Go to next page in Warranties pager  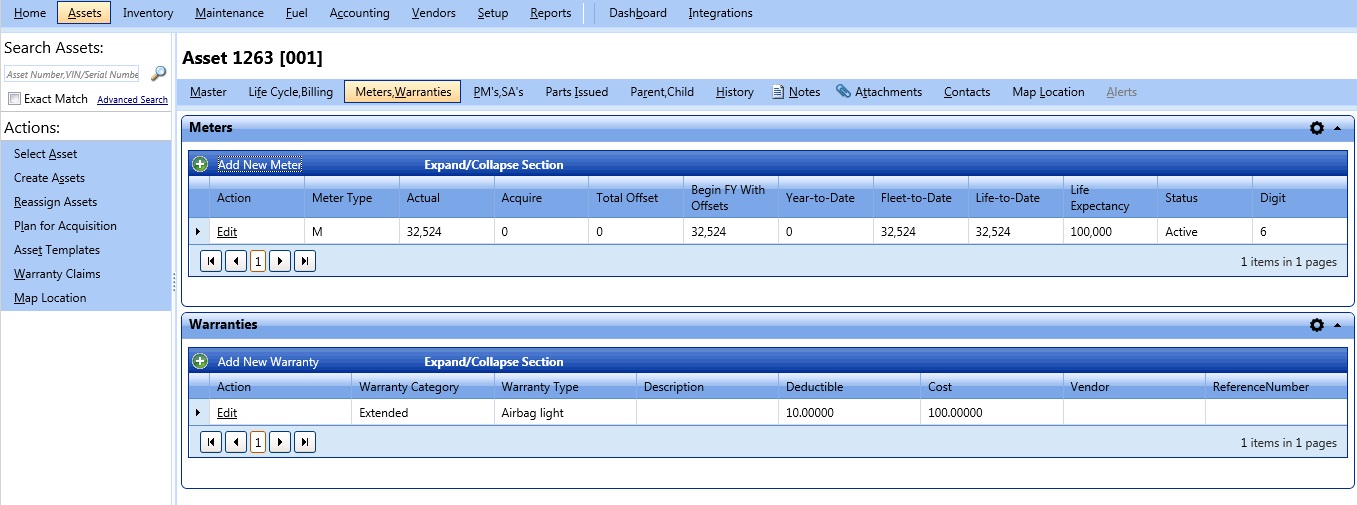[x=281, y=442]
